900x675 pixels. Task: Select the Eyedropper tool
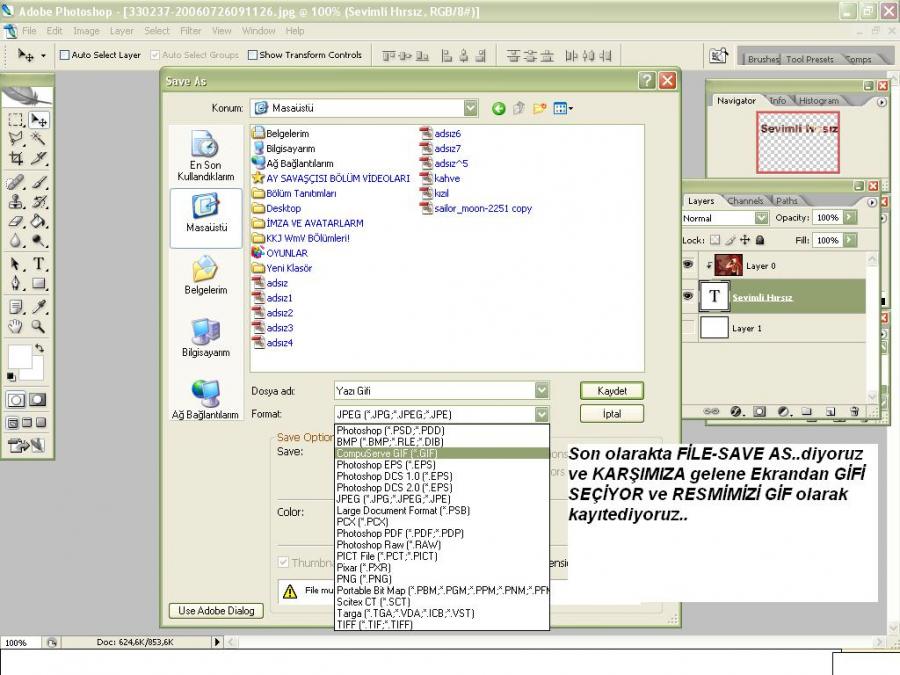pyautogui.click(x=38, y=307)
